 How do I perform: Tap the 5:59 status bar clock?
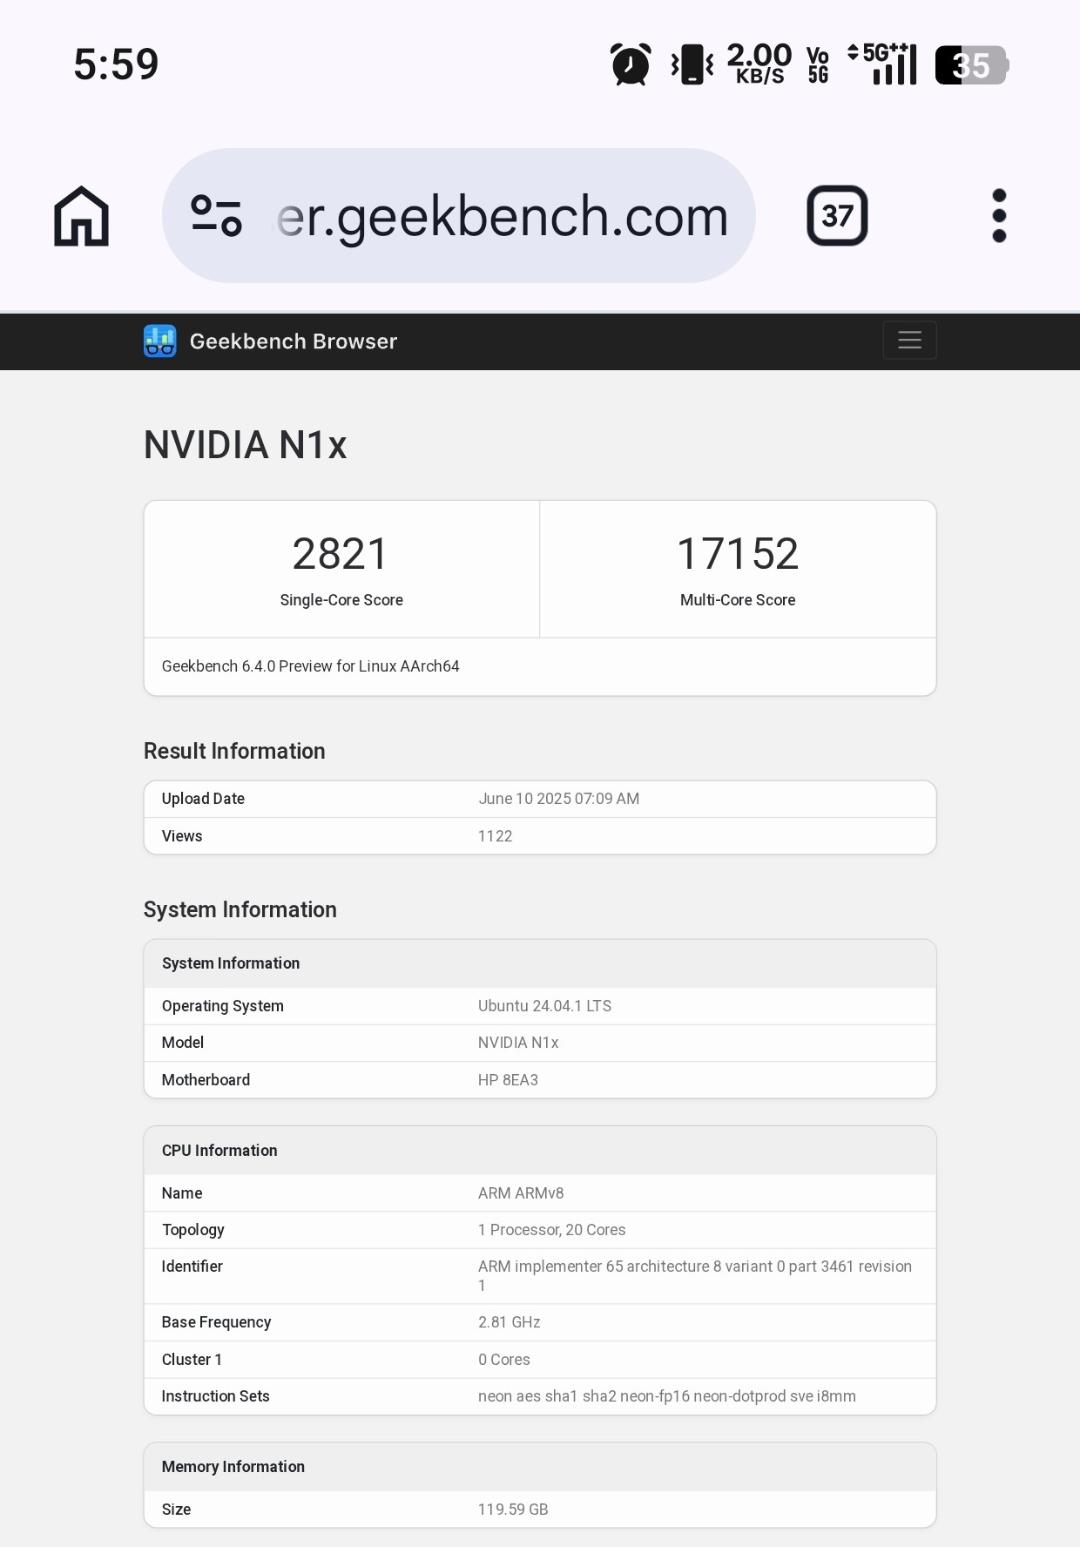(x=116, y=65)
